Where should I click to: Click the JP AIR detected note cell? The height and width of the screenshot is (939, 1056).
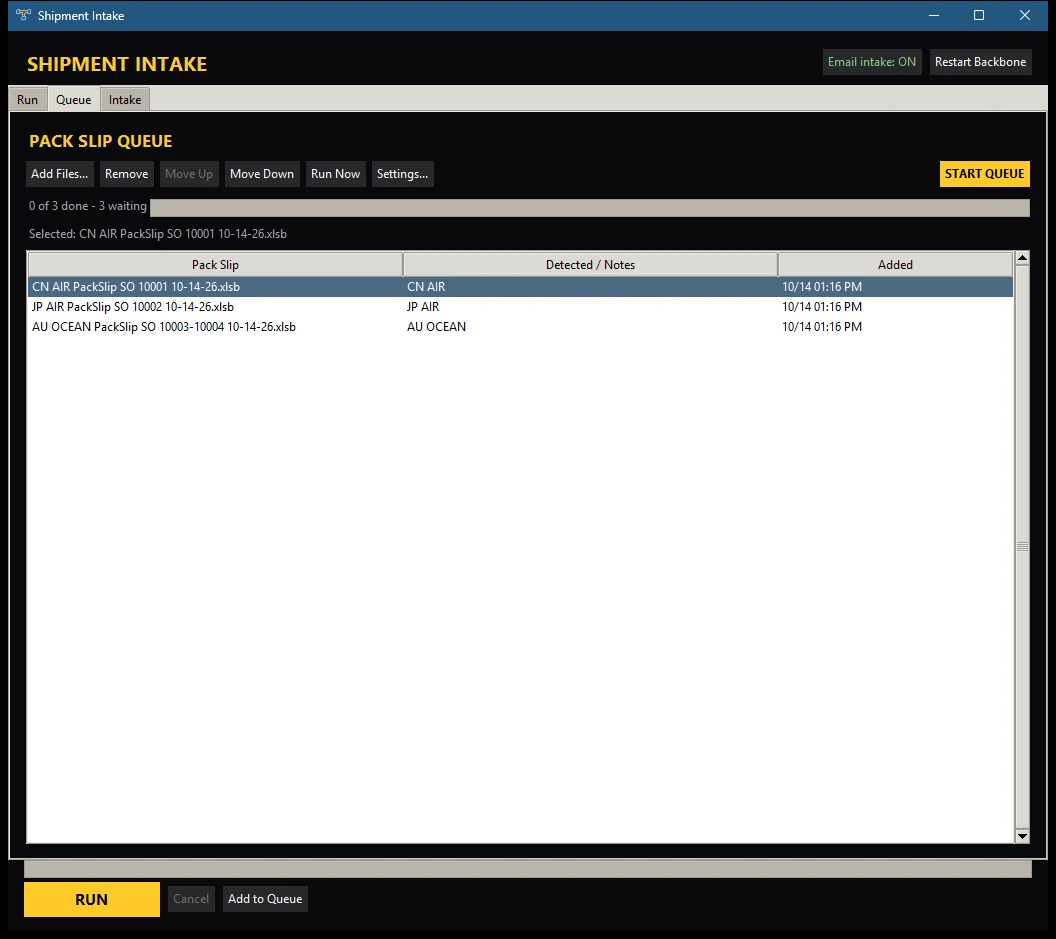(423, 307)
